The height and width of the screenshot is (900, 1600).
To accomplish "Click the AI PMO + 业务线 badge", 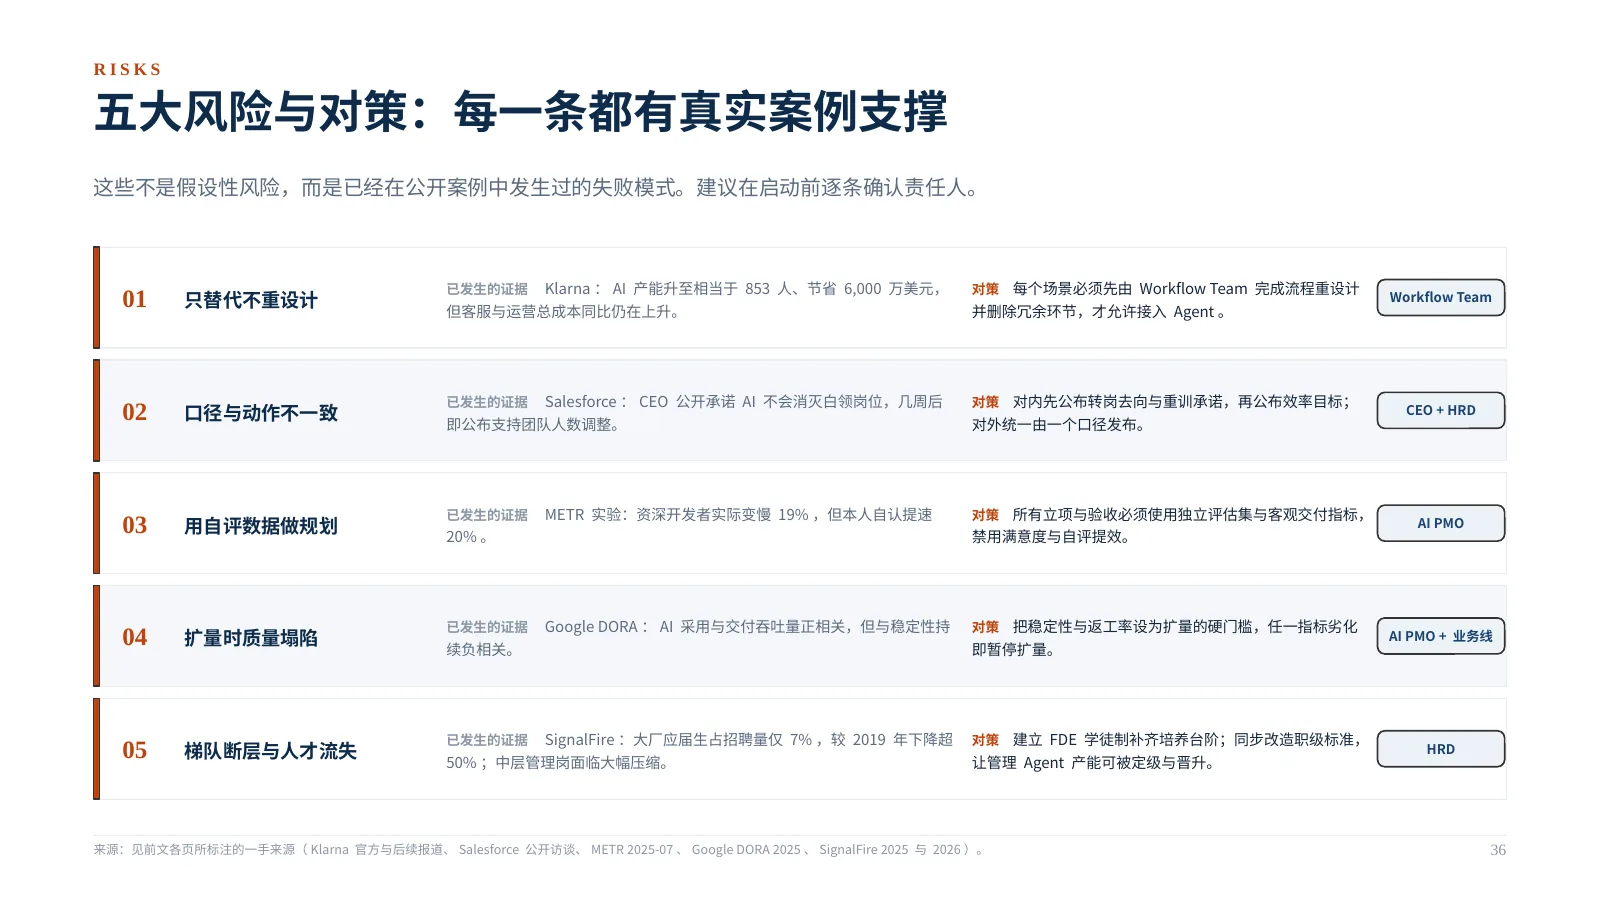I will [1440, 636].
